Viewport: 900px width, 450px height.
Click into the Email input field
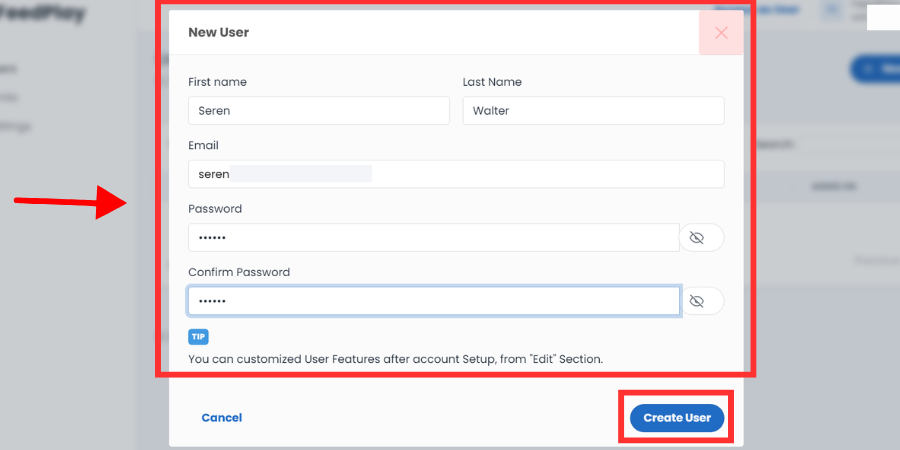pyautogui.click(x=456, y=174)
